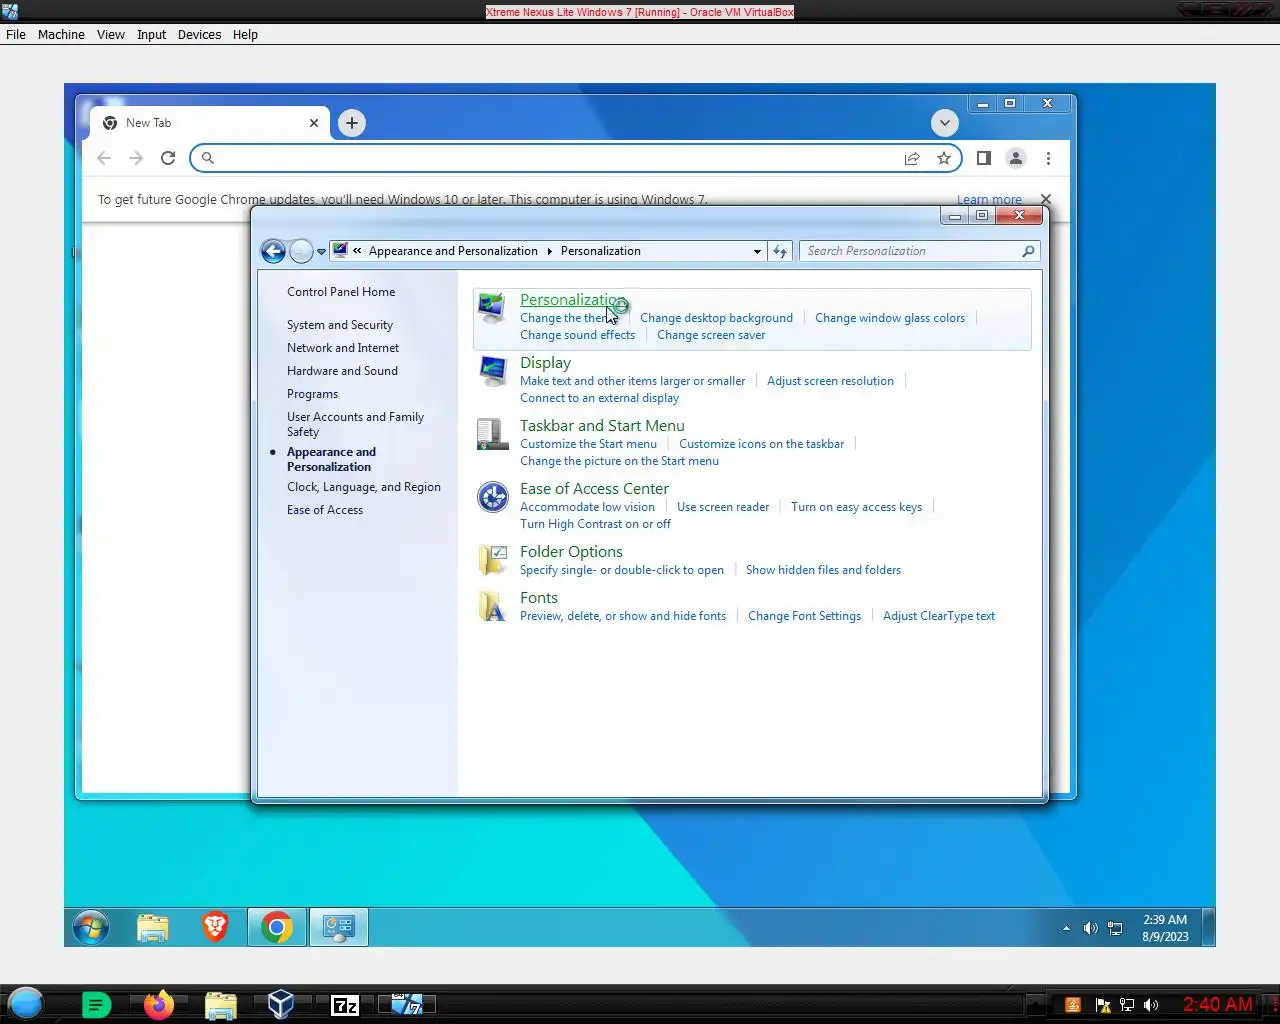Show hidden guest tray icons
The height and width of the screenshot is (1024, 1280).
pos(1066,928)
